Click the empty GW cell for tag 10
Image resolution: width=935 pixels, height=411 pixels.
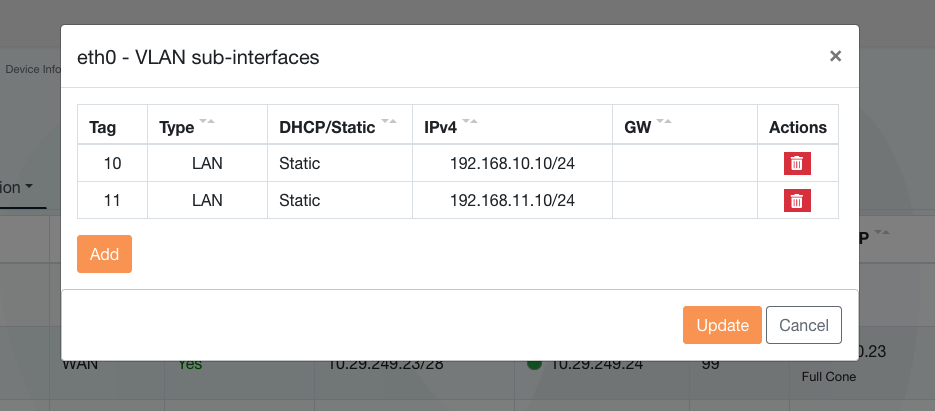pyautogui.click(x=684, y=163)
